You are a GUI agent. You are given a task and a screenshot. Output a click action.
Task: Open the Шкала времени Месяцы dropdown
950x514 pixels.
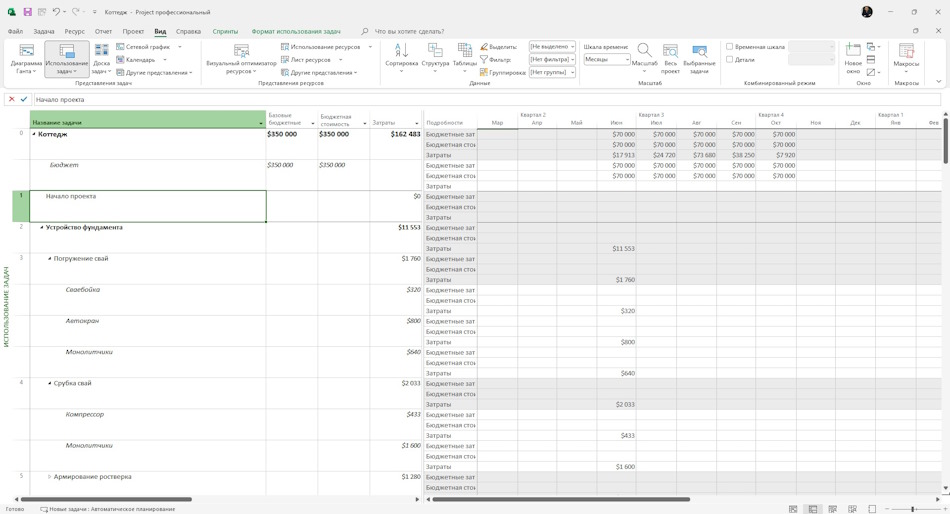(607, 59)
